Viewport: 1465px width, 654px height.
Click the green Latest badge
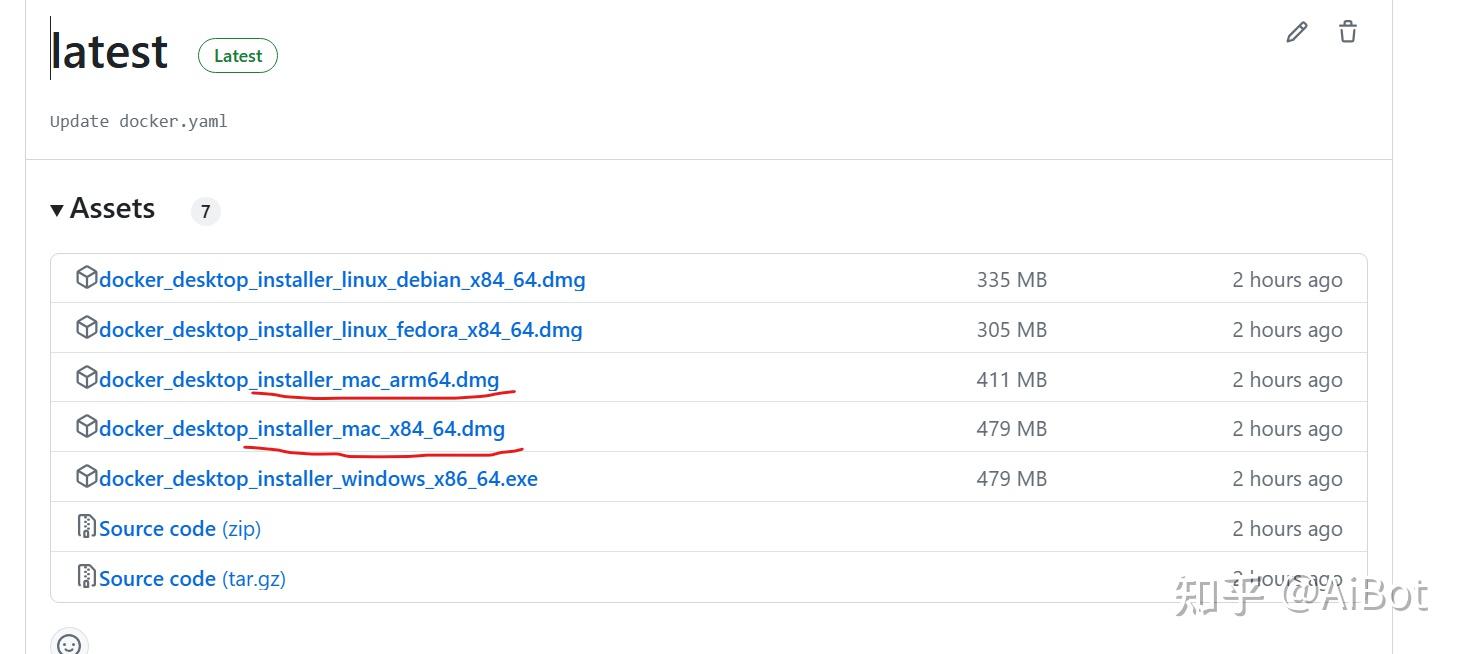pyautogui.click(x=238, y=56)
